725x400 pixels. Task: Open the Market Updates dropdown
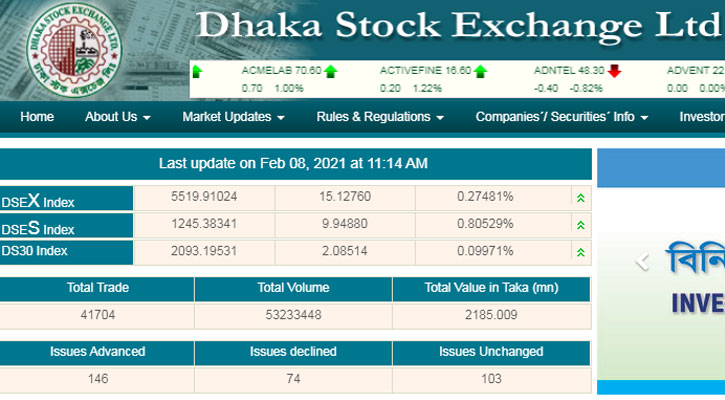tap(233, 117)
